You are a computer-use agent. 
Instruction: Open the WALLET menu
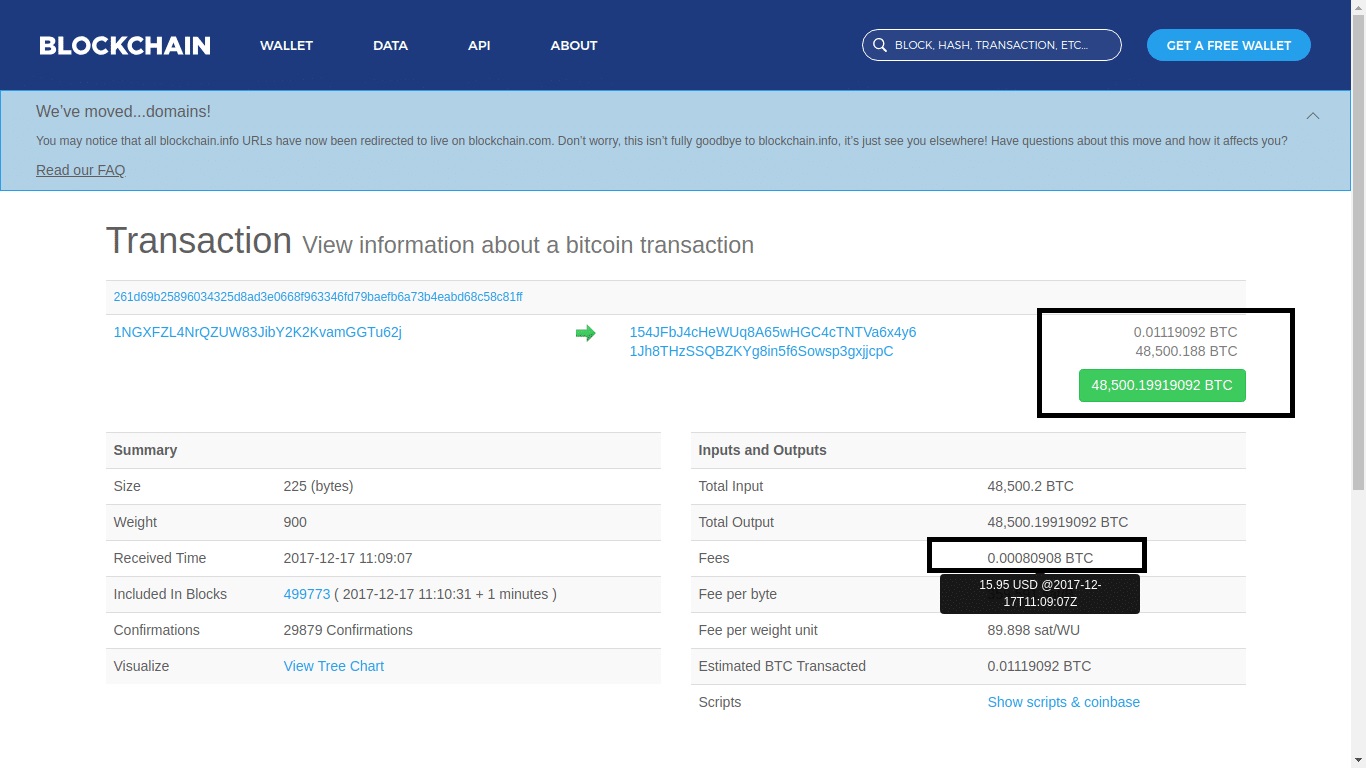(x=287, y=45)
